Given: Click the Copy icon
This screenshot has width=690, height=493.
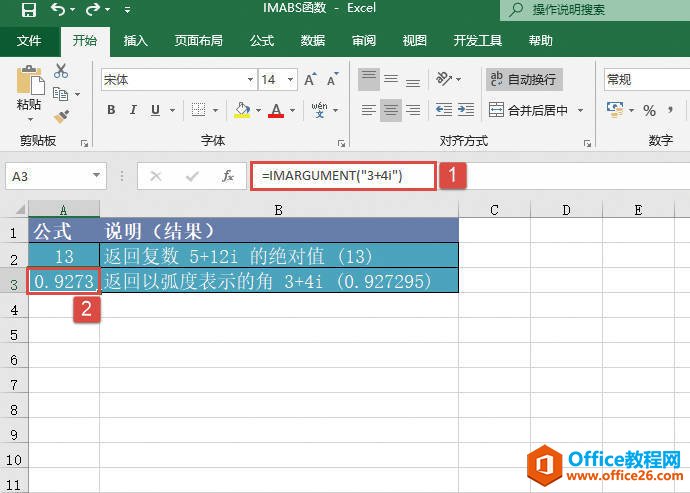Looking at the screenshot, I should click(x=61, y=94).
